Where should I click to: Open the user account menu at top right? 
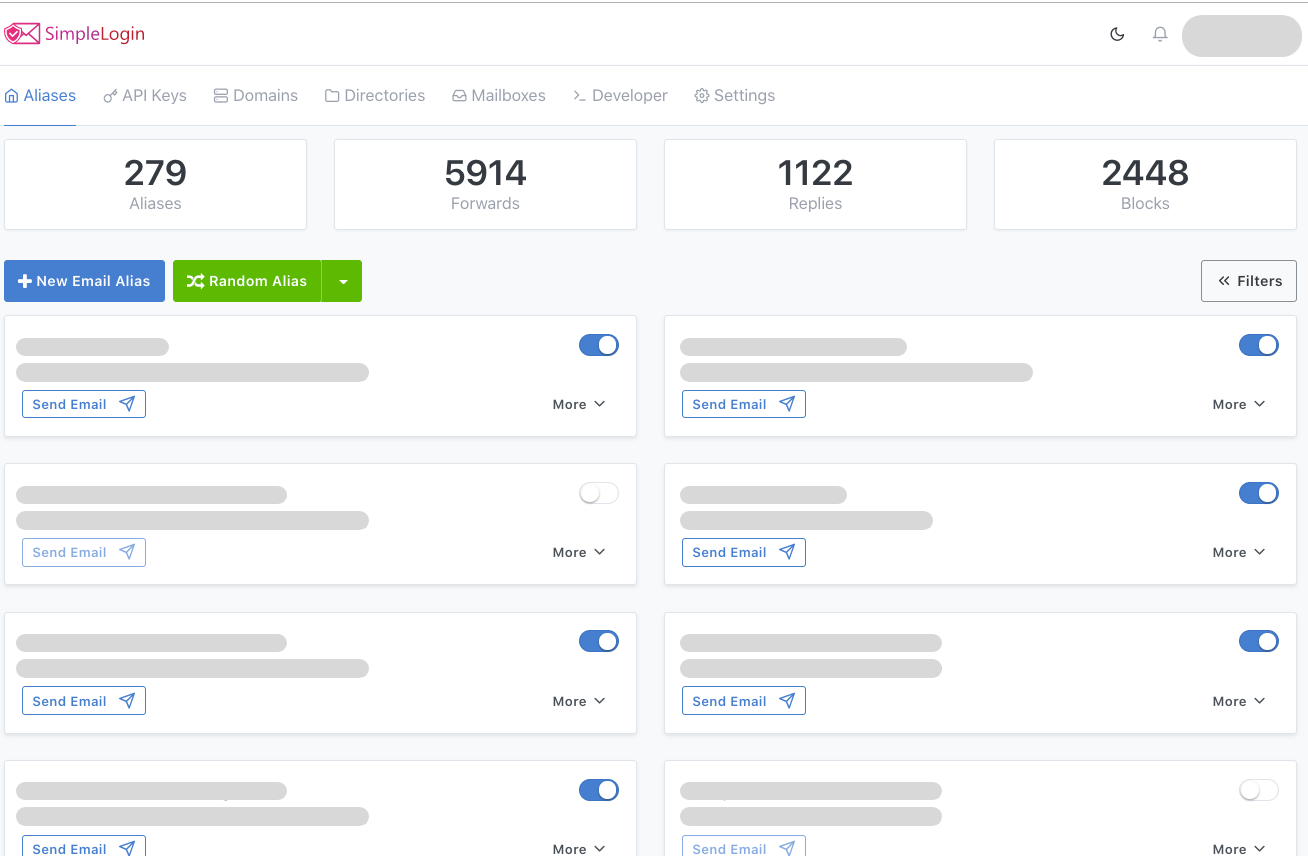(1241, 35)
